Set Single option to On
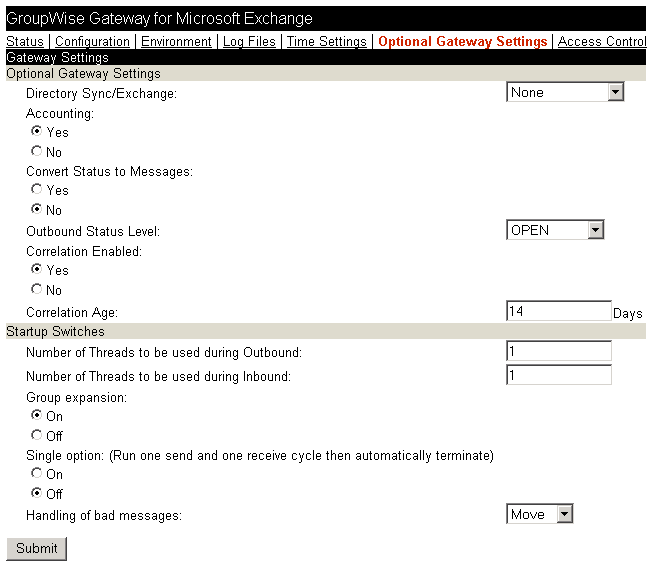 click(x=36, y=473)
